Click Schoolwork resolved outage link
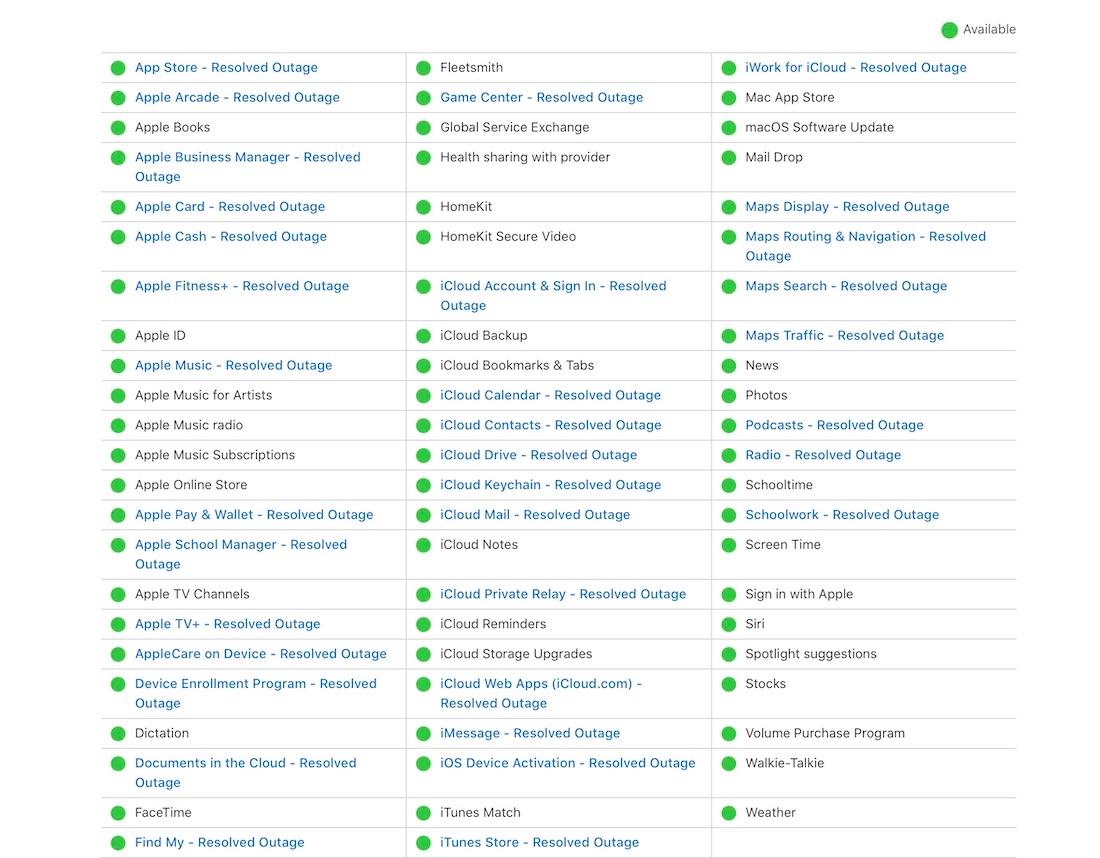Screen dimensions: 1100x858 tap(842, 515)
